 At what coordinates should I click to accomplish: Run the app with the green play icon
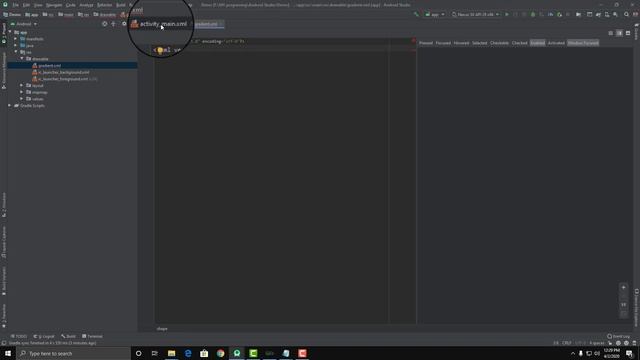pyautogui.click(x=507, y=14)
